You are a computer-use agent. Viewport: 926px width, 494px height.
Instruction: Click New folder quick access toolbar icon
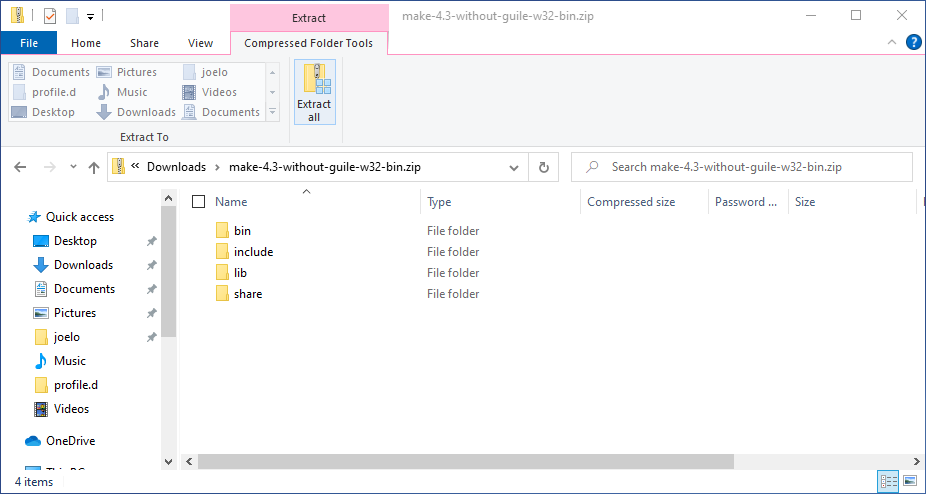click(73, 16)
